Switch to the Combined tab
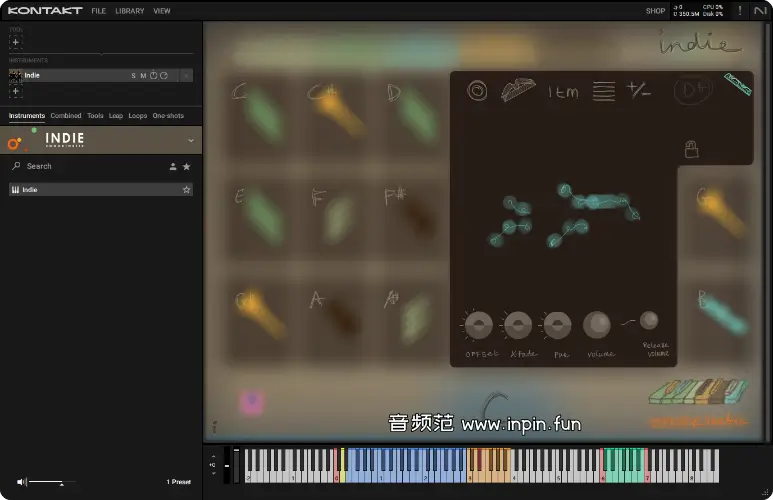 pyautogui.click(x=66, y=116)
